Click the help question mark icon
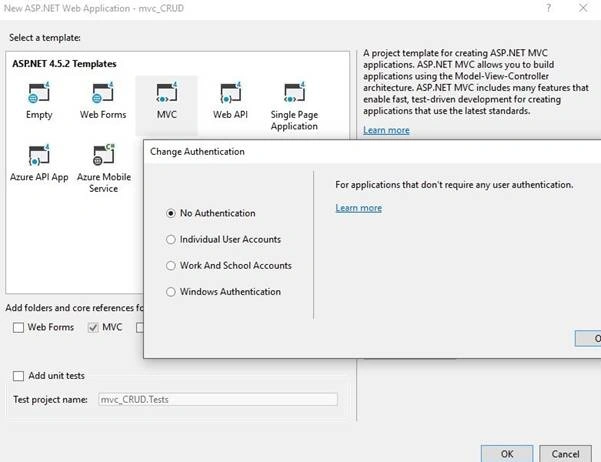Screen dimensions: 601x462 548,8
